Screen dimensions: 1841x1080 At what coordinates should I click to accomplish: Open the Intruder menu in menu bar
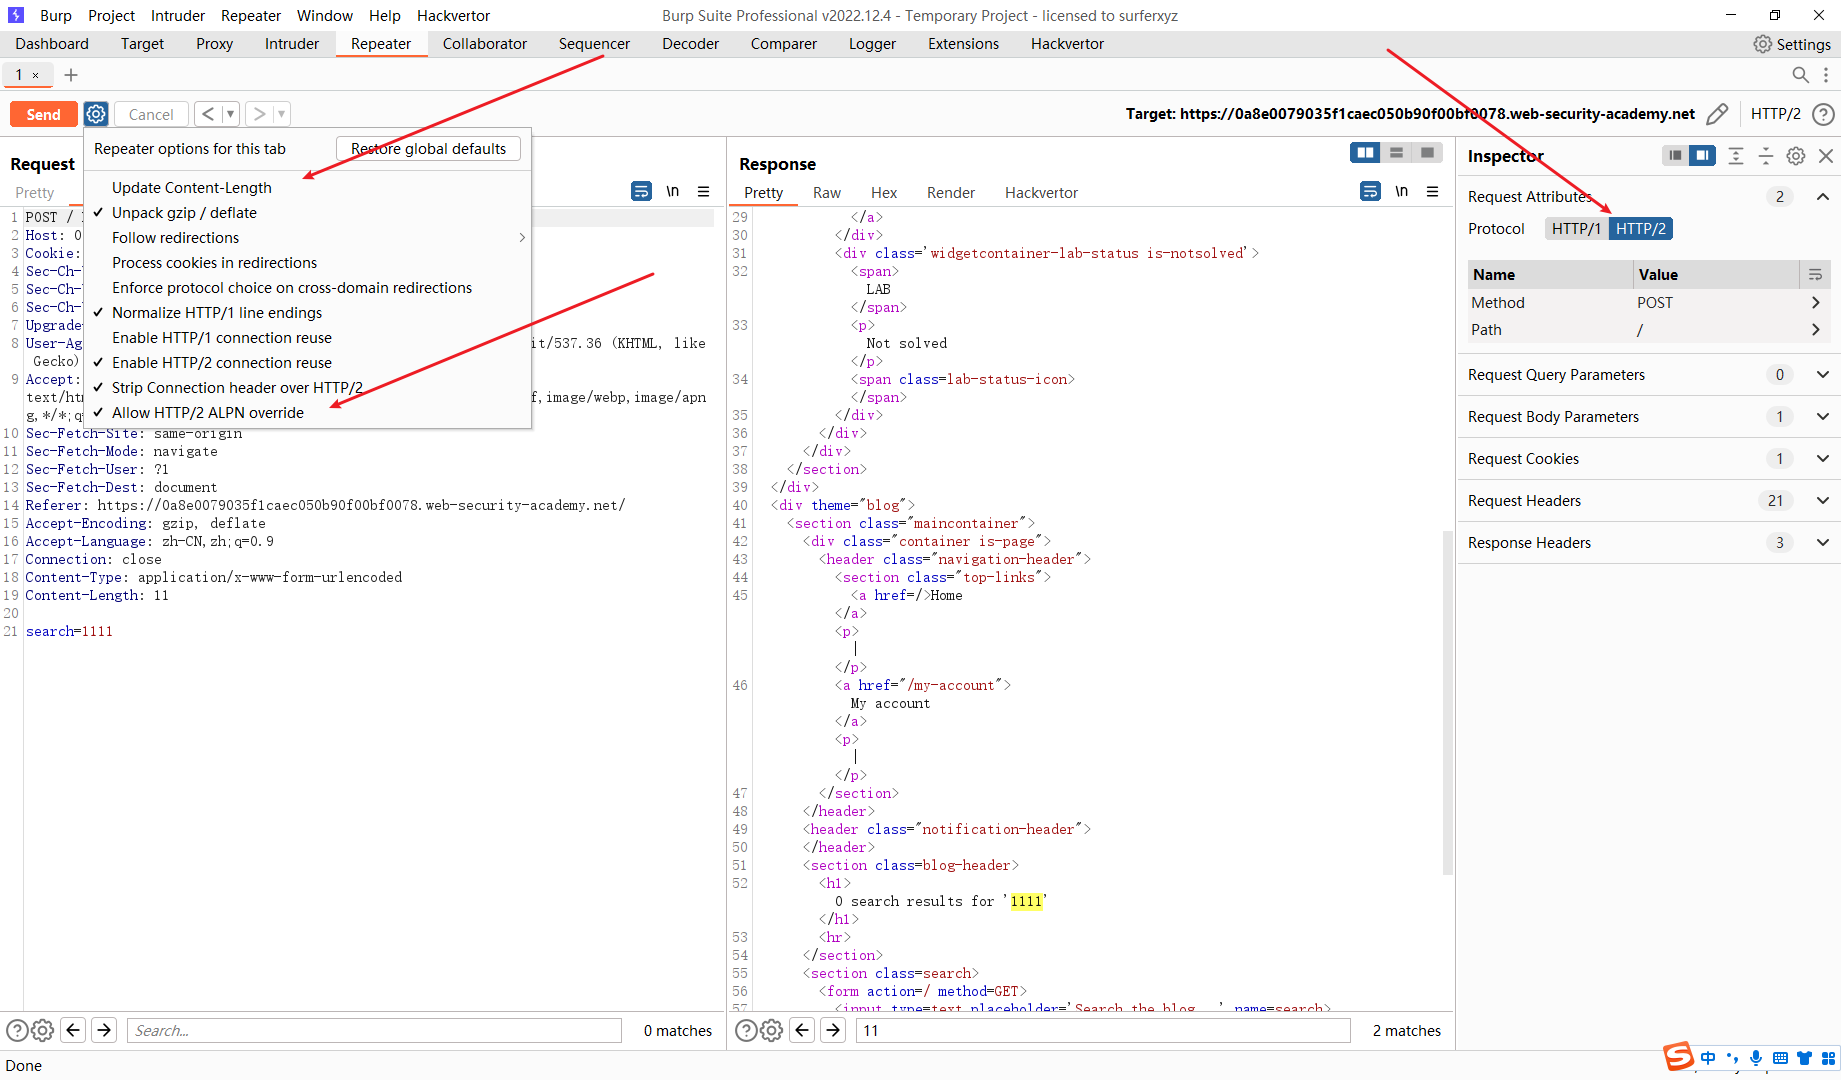178,15
